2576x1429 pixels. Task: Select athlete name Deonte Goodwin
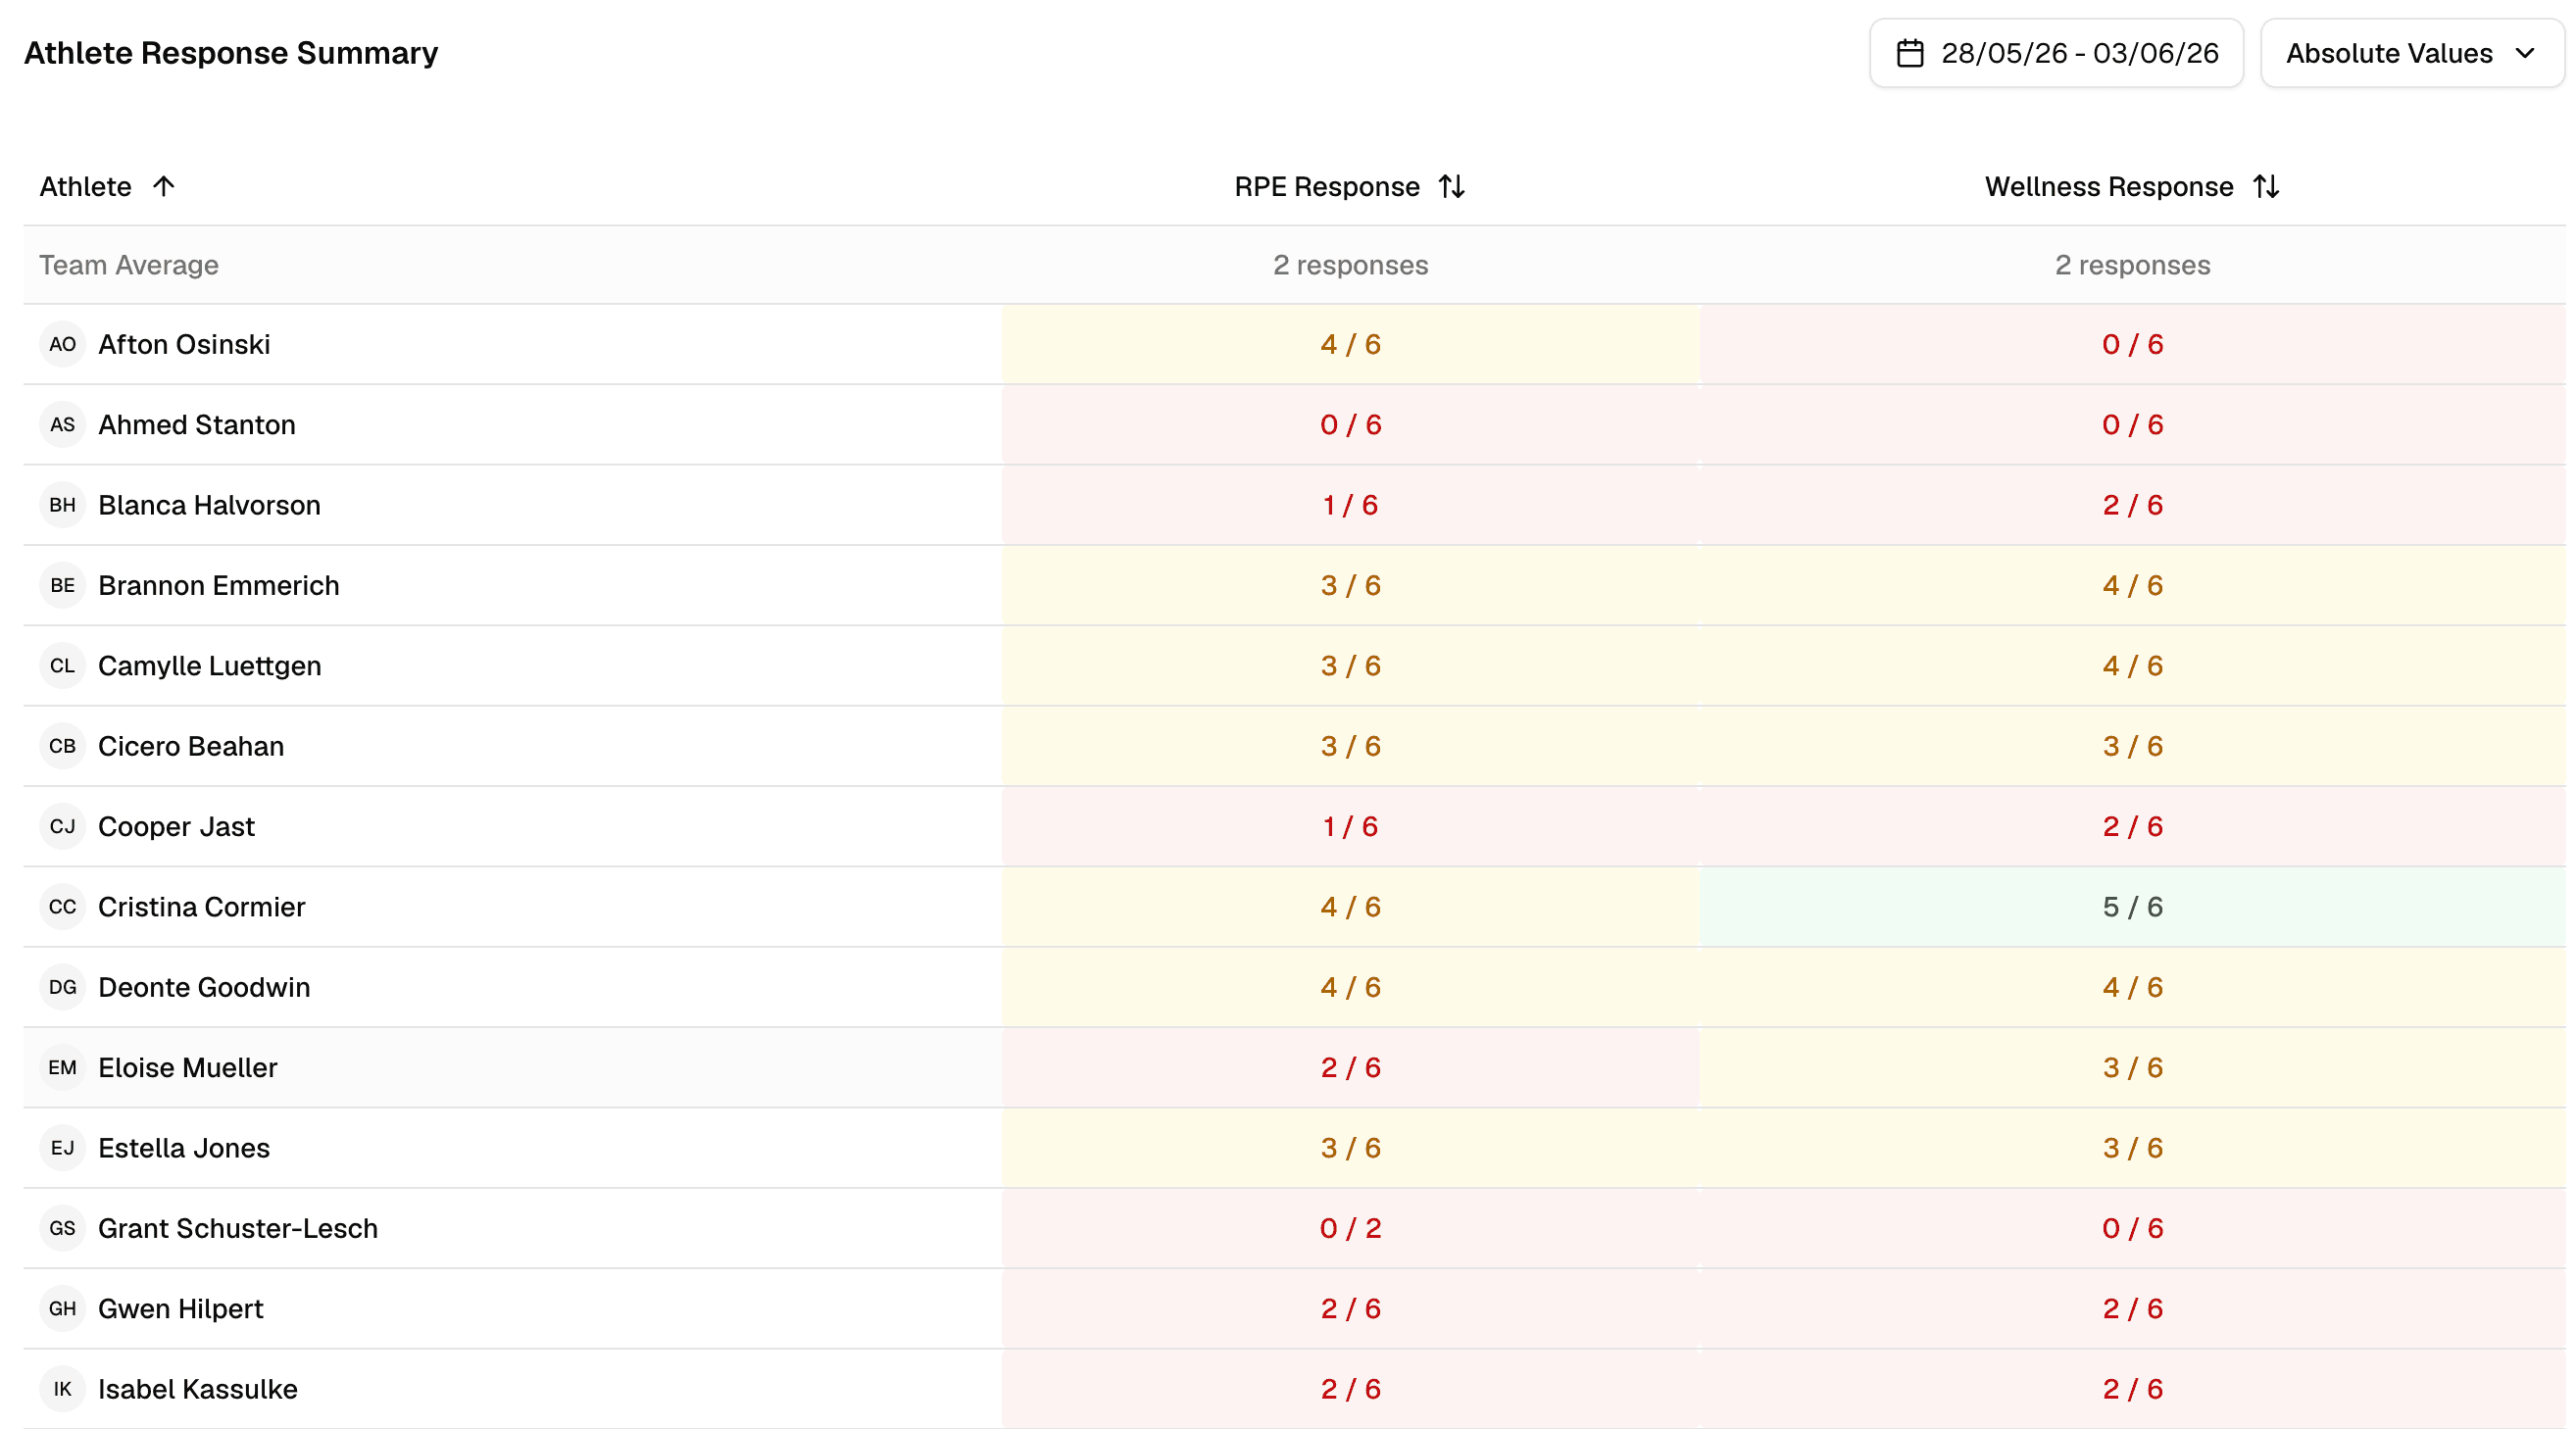[204, 987]
